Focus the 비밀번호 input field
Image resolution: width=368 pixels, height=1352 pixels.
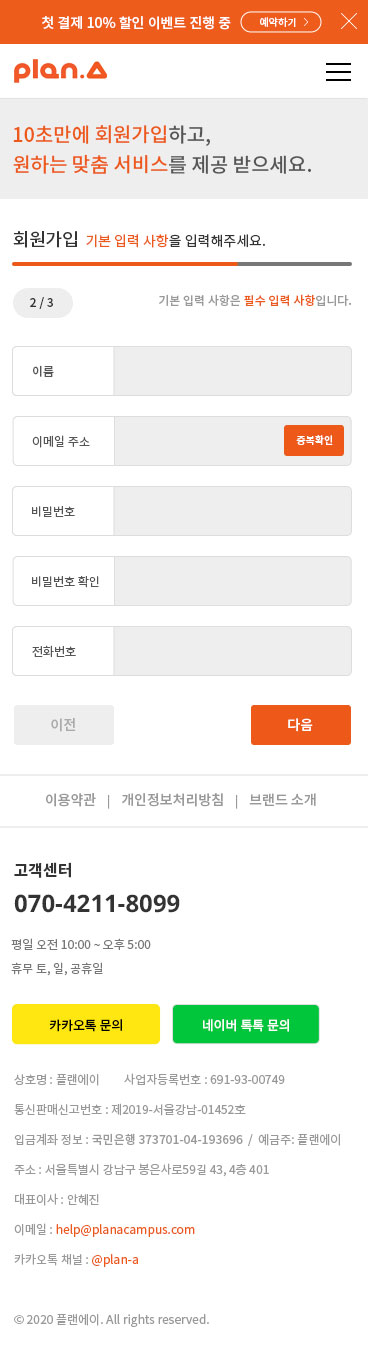click(x=233, y=511)
